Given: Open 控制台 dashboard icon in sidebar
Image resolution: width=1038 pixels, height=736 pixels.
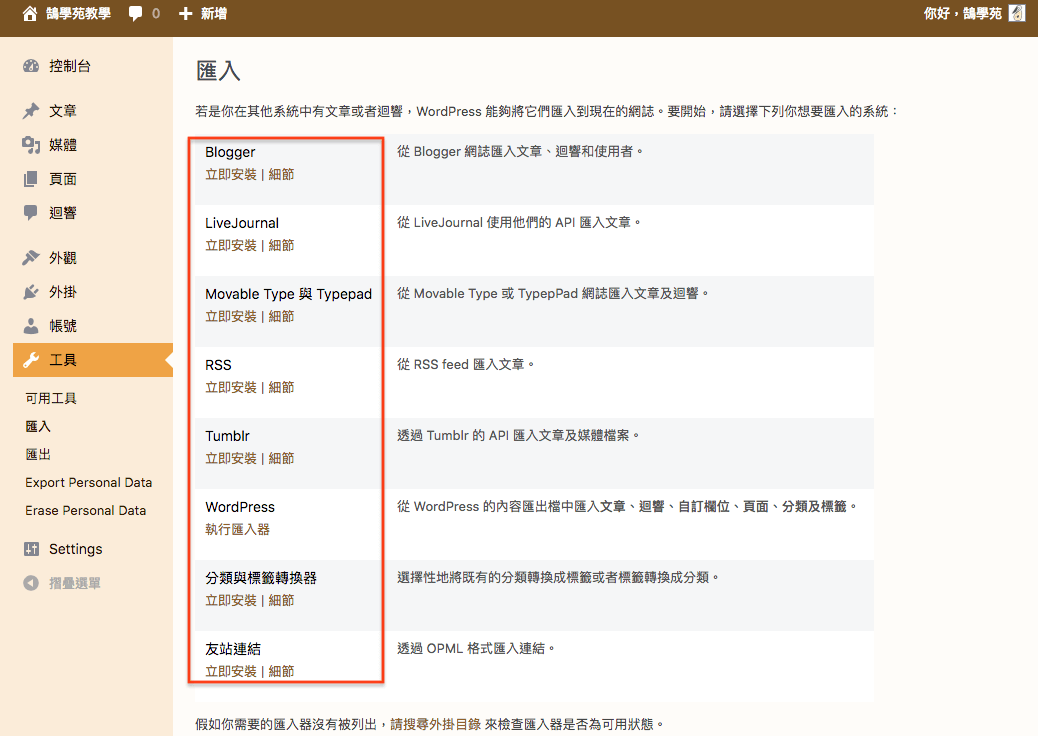Looking at the screenshot, I should 31,66.
